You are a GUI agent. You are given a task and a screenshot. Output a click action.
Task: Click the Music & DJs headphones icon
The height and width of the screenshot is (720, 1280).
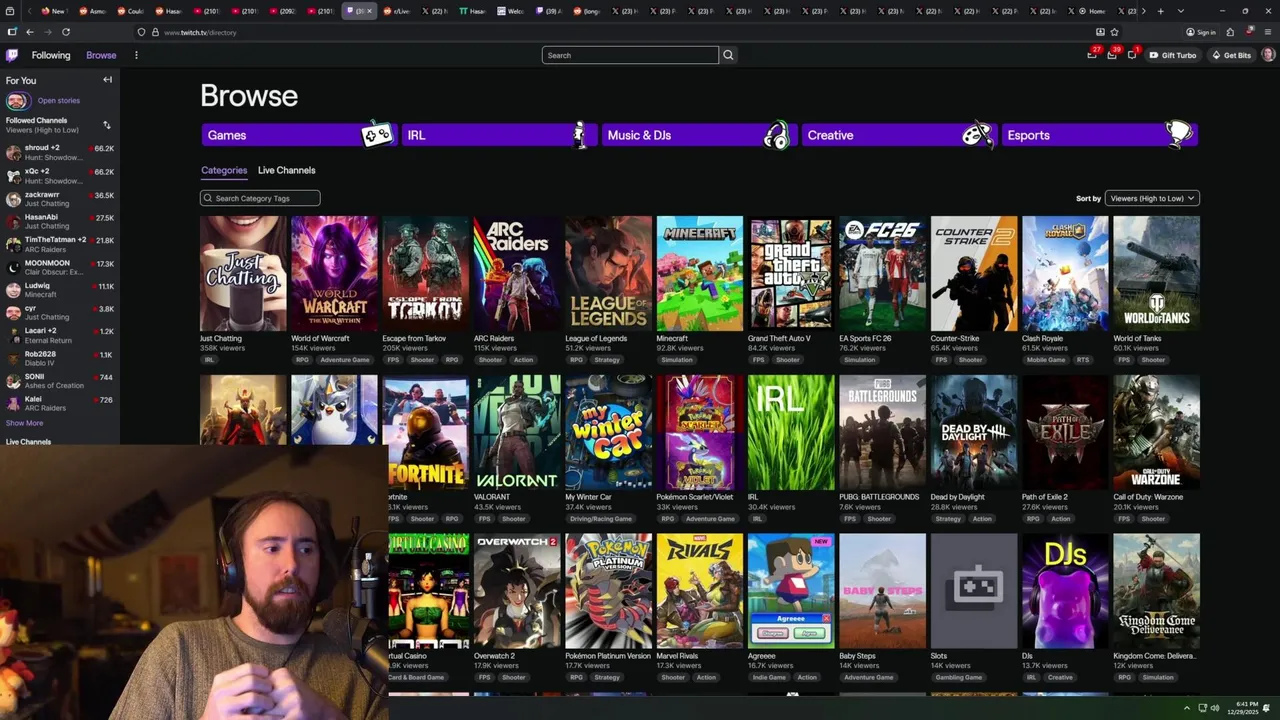[777, 135]
